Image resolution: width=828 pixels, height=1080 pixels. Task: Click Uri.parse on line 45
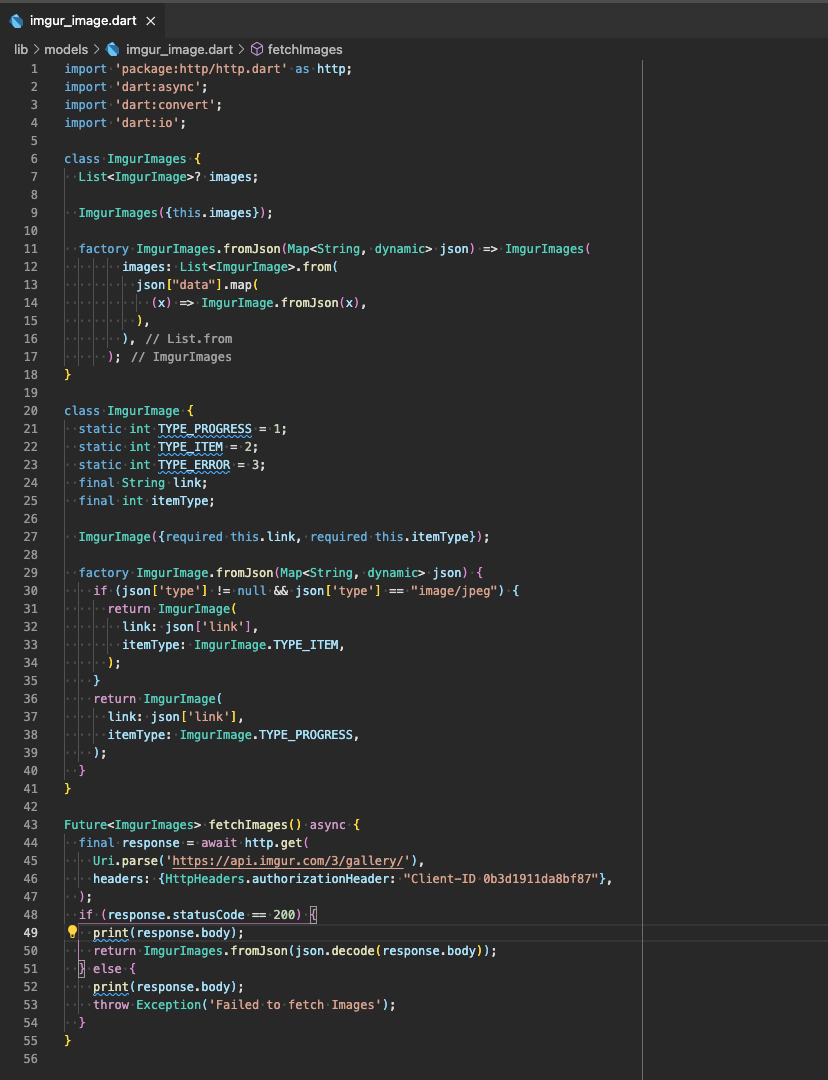[x=125, y=861]
